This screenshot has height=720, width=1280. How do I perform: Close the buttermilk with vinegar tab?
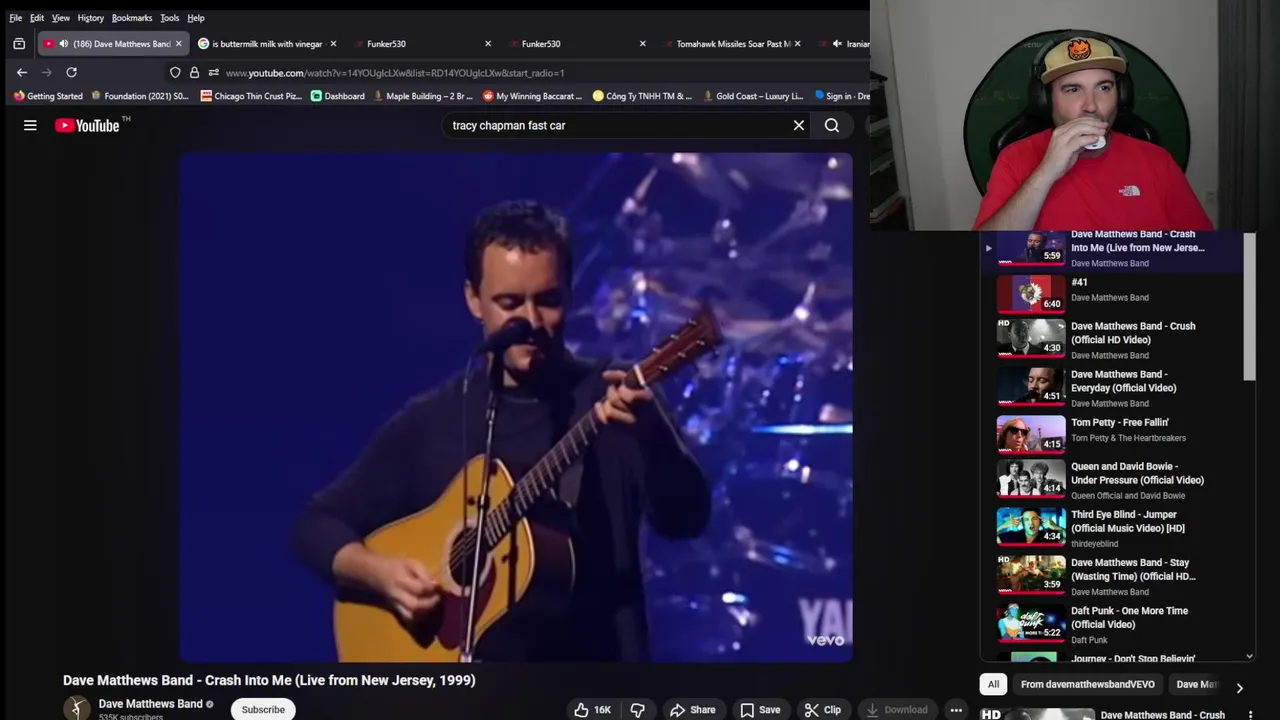[x=333, y=44]
